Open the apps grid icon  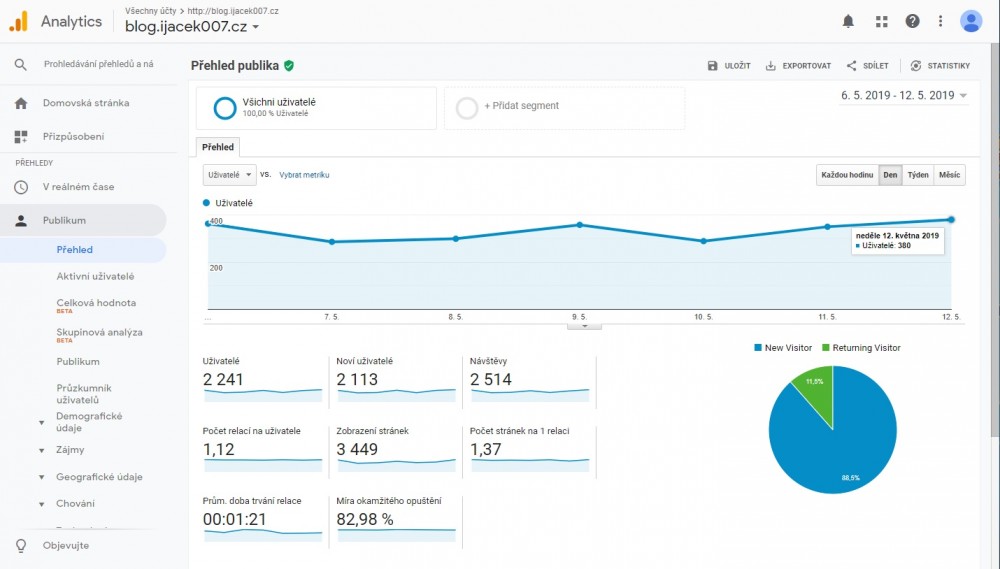880,21
